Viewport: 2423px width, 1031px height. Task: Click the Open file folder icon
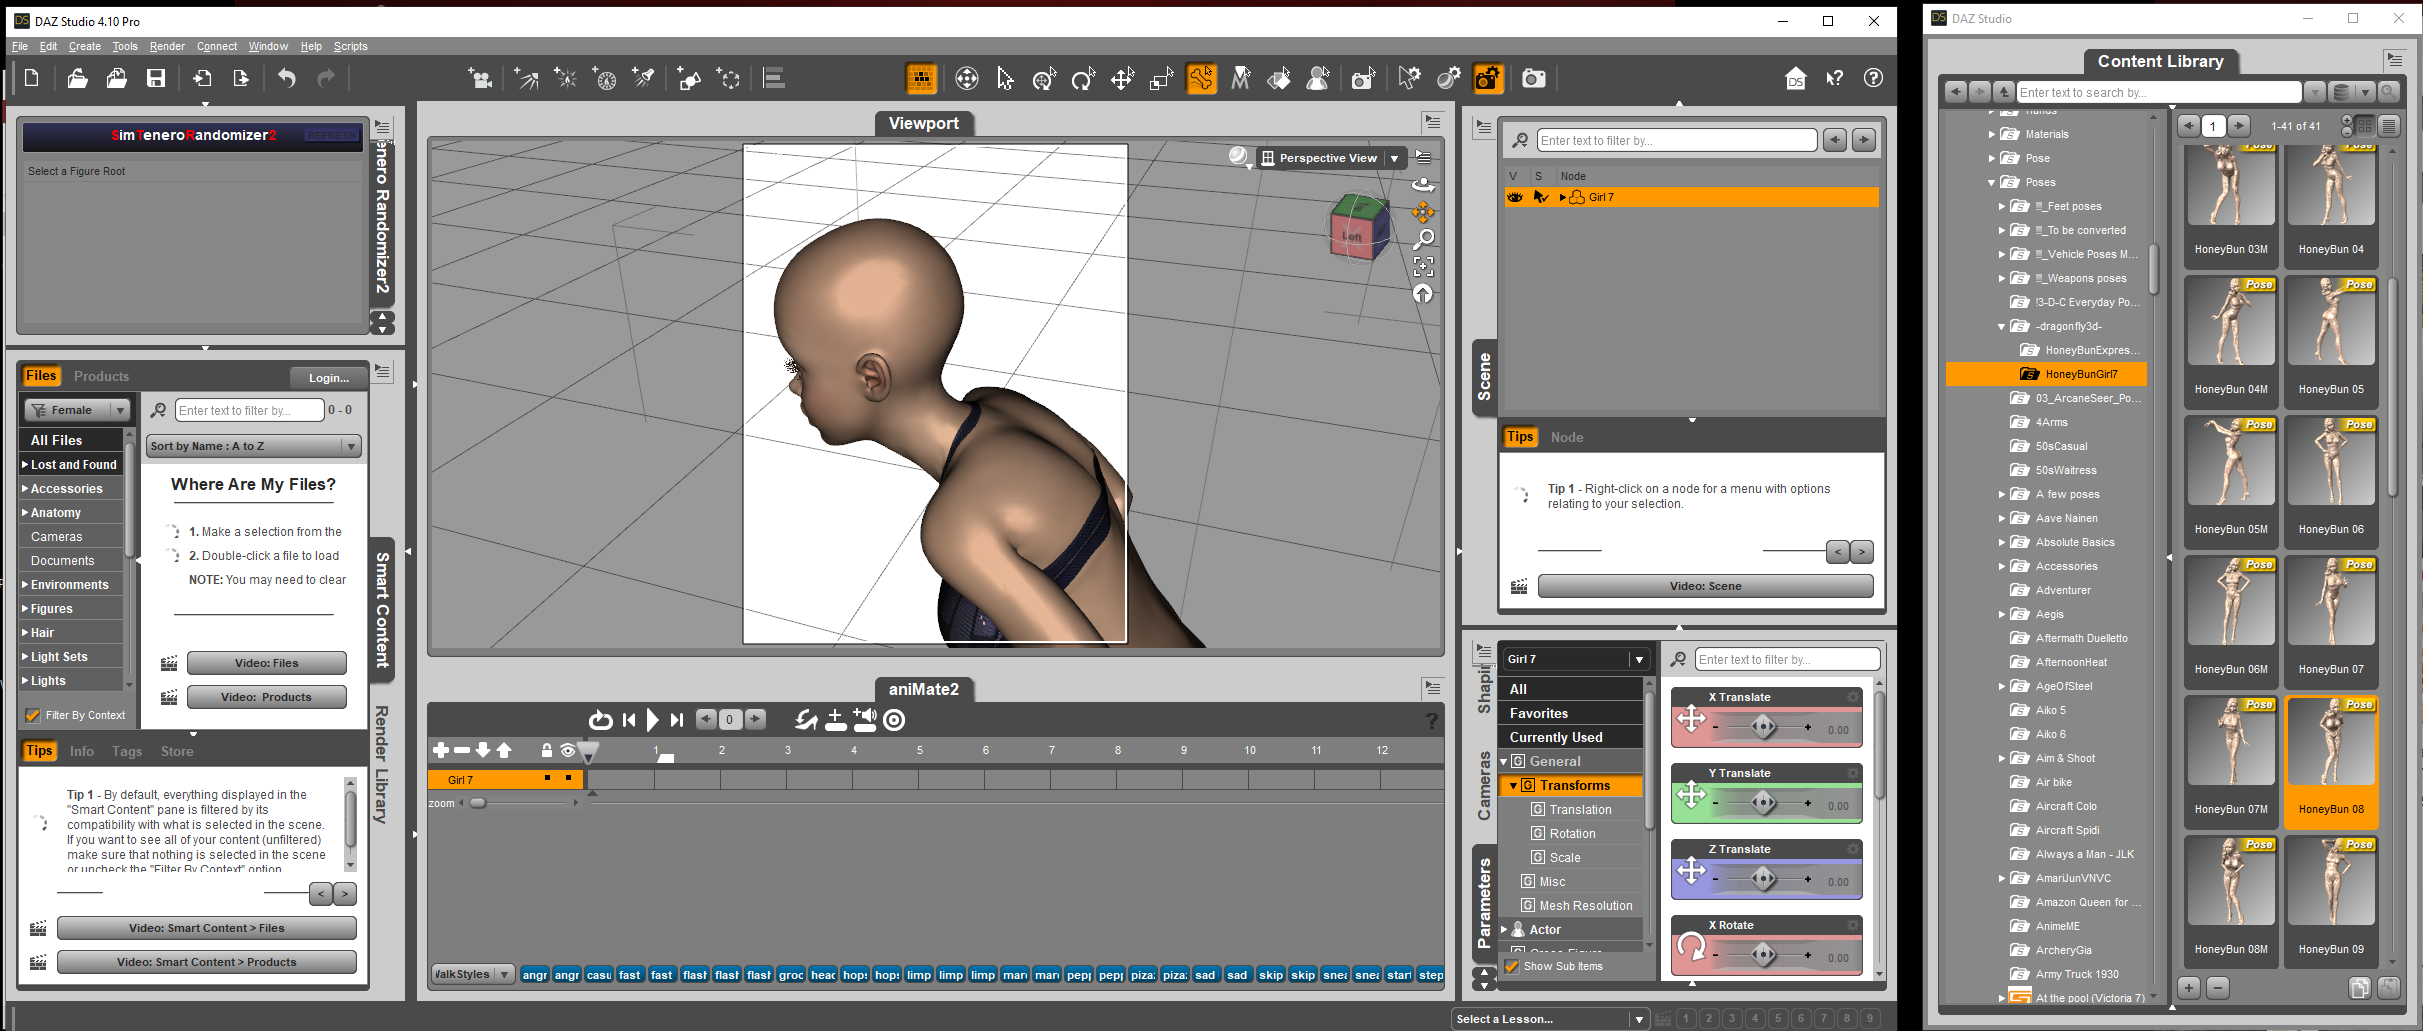tap(77, 79)
